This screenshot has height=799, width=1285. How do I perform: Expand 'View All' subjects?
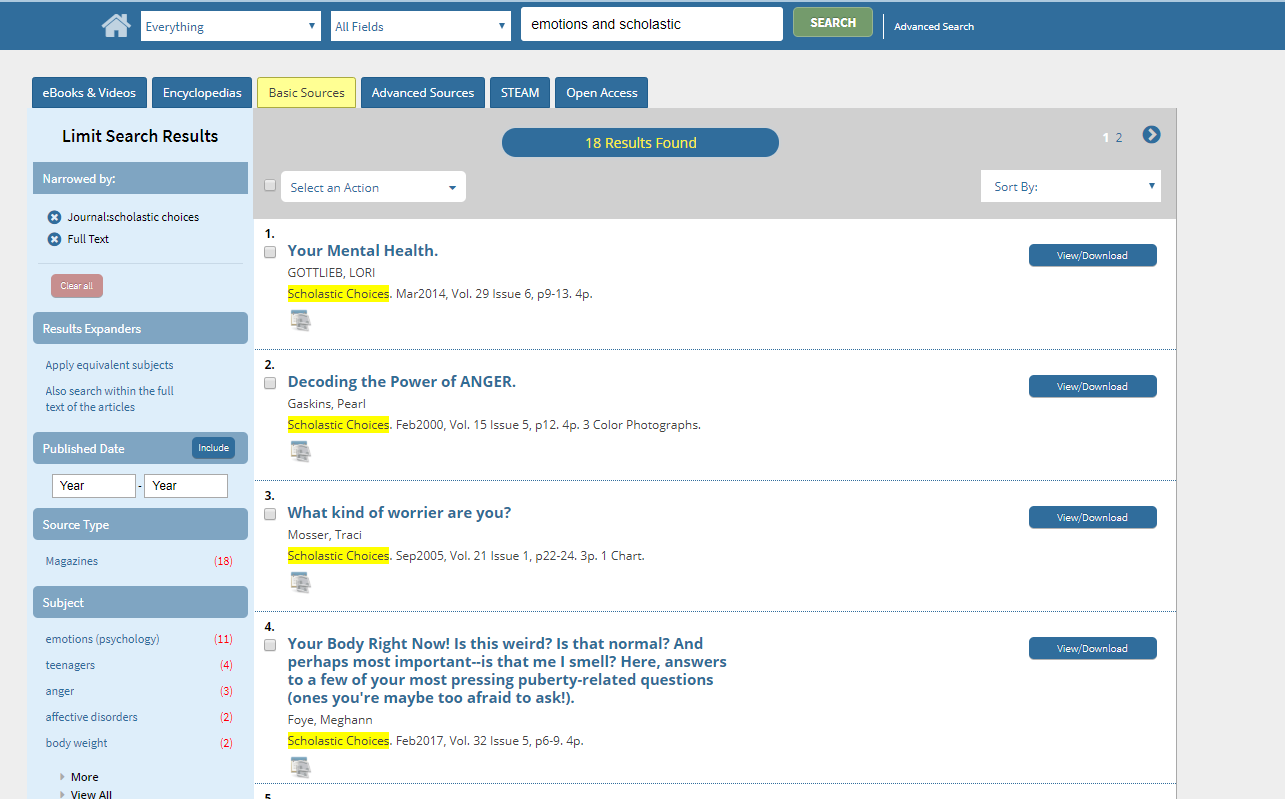(x=90, y=795)
